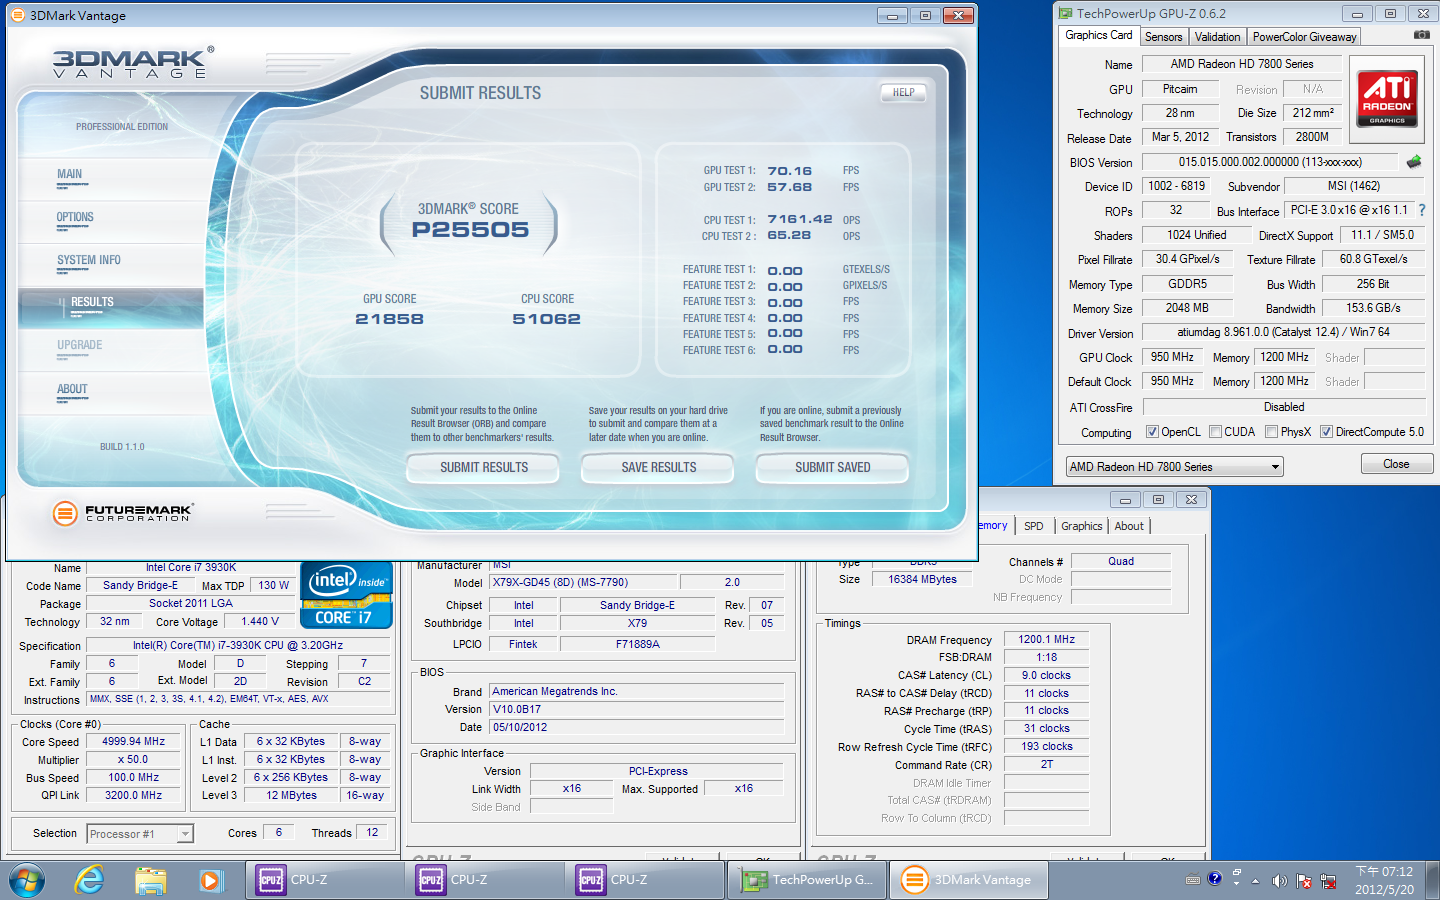Click the P25505 3DMark score
The image size is (1440, 900).
point(470,230)
